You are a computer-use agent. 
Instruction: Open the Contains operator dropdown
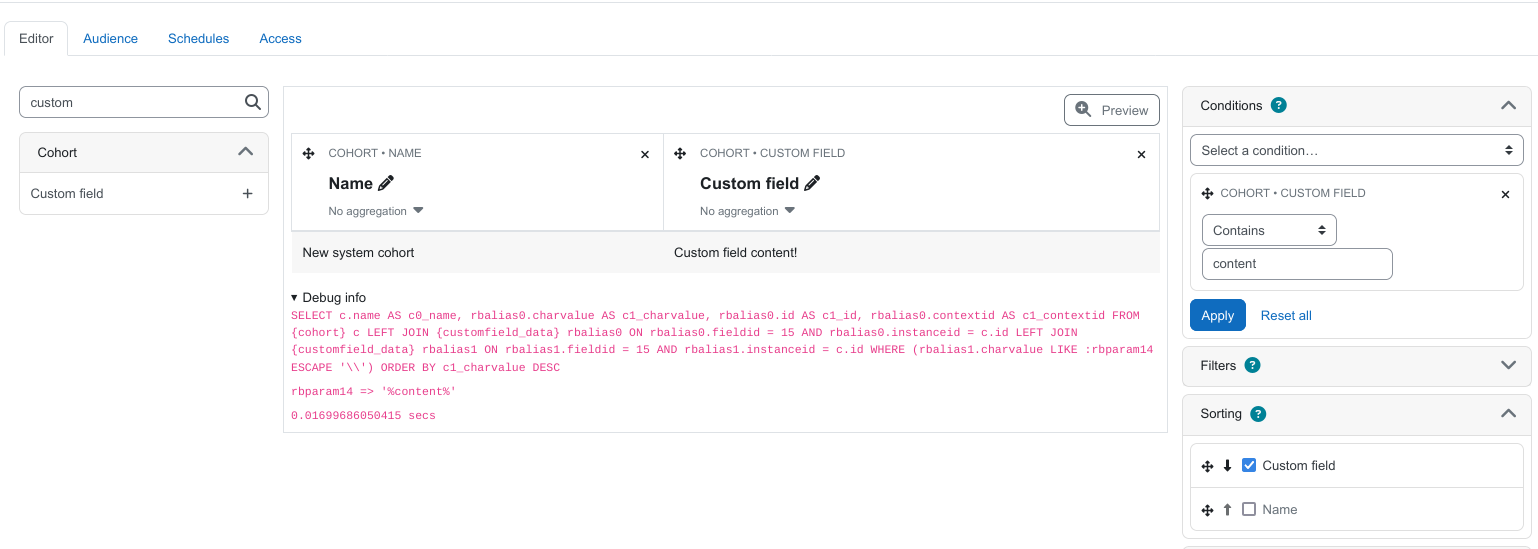(1269, 230)
